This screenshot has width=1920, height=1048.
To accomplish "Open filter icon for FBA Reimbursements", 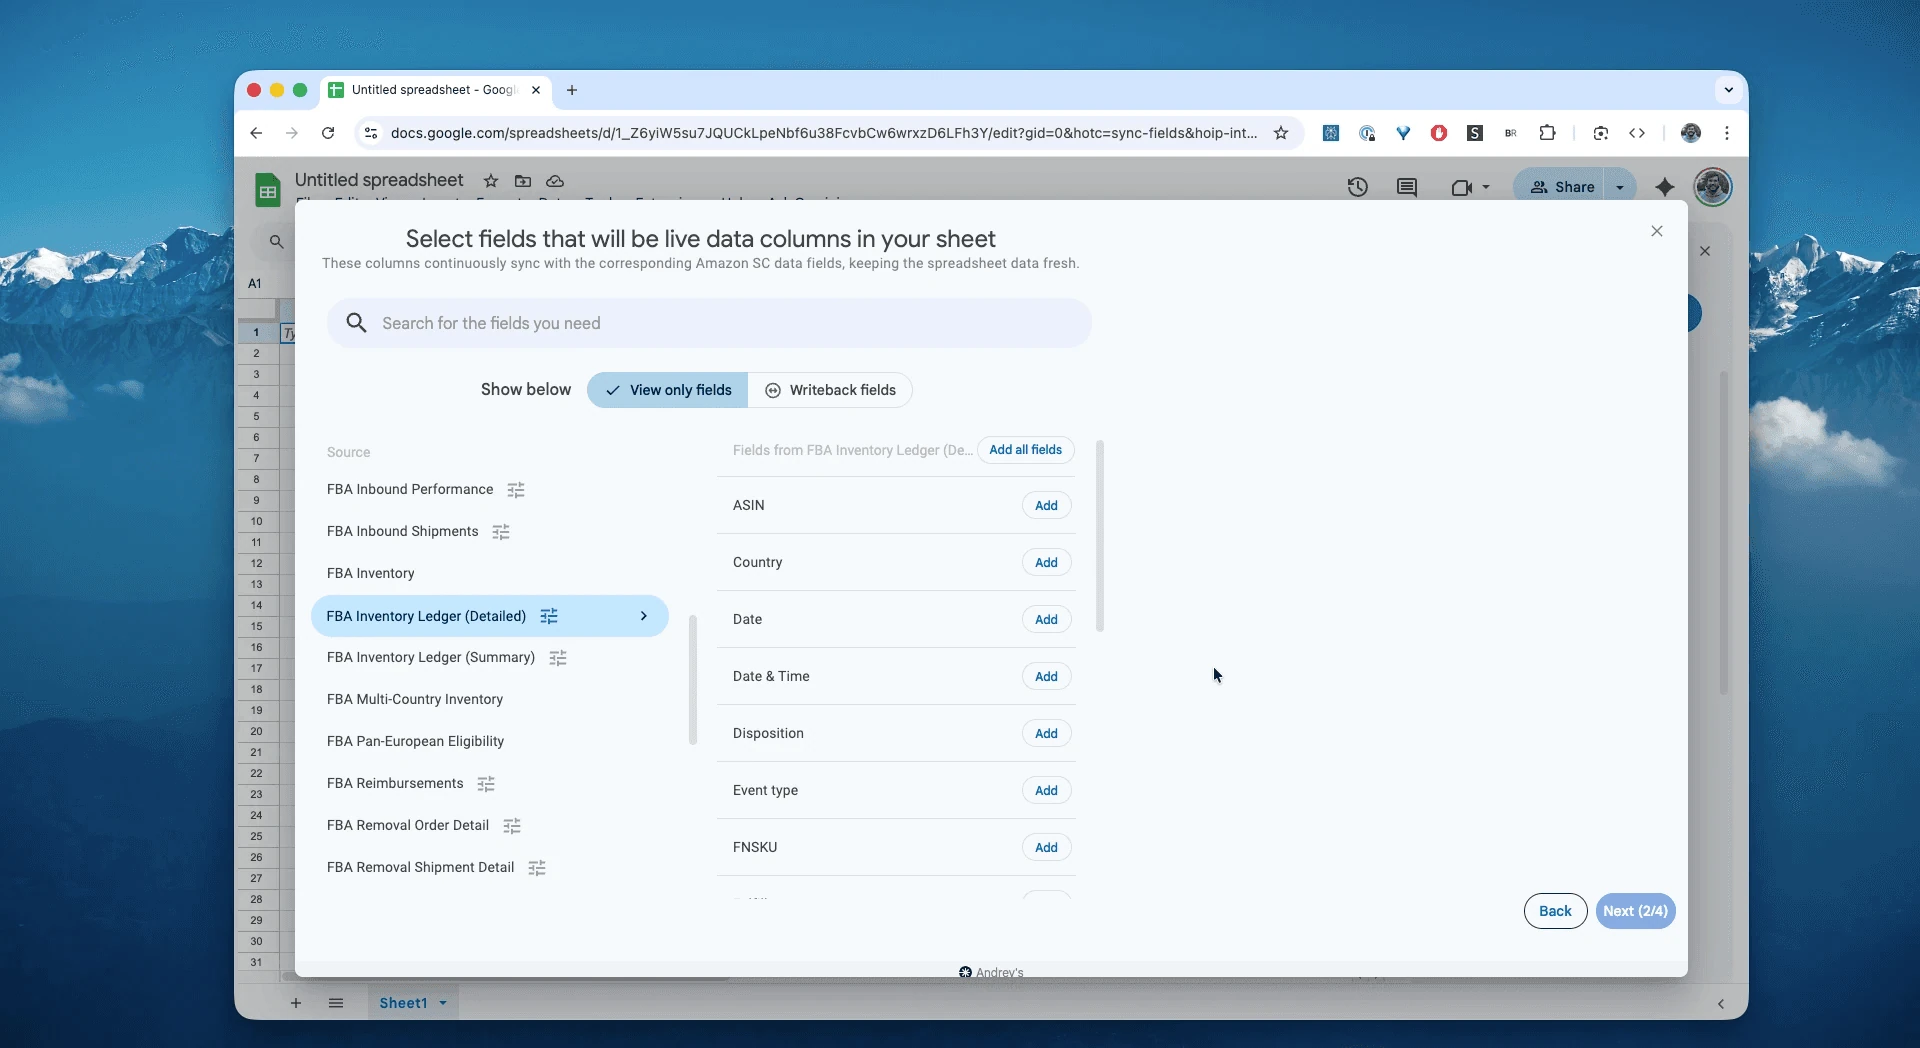I will pos(486,784).
